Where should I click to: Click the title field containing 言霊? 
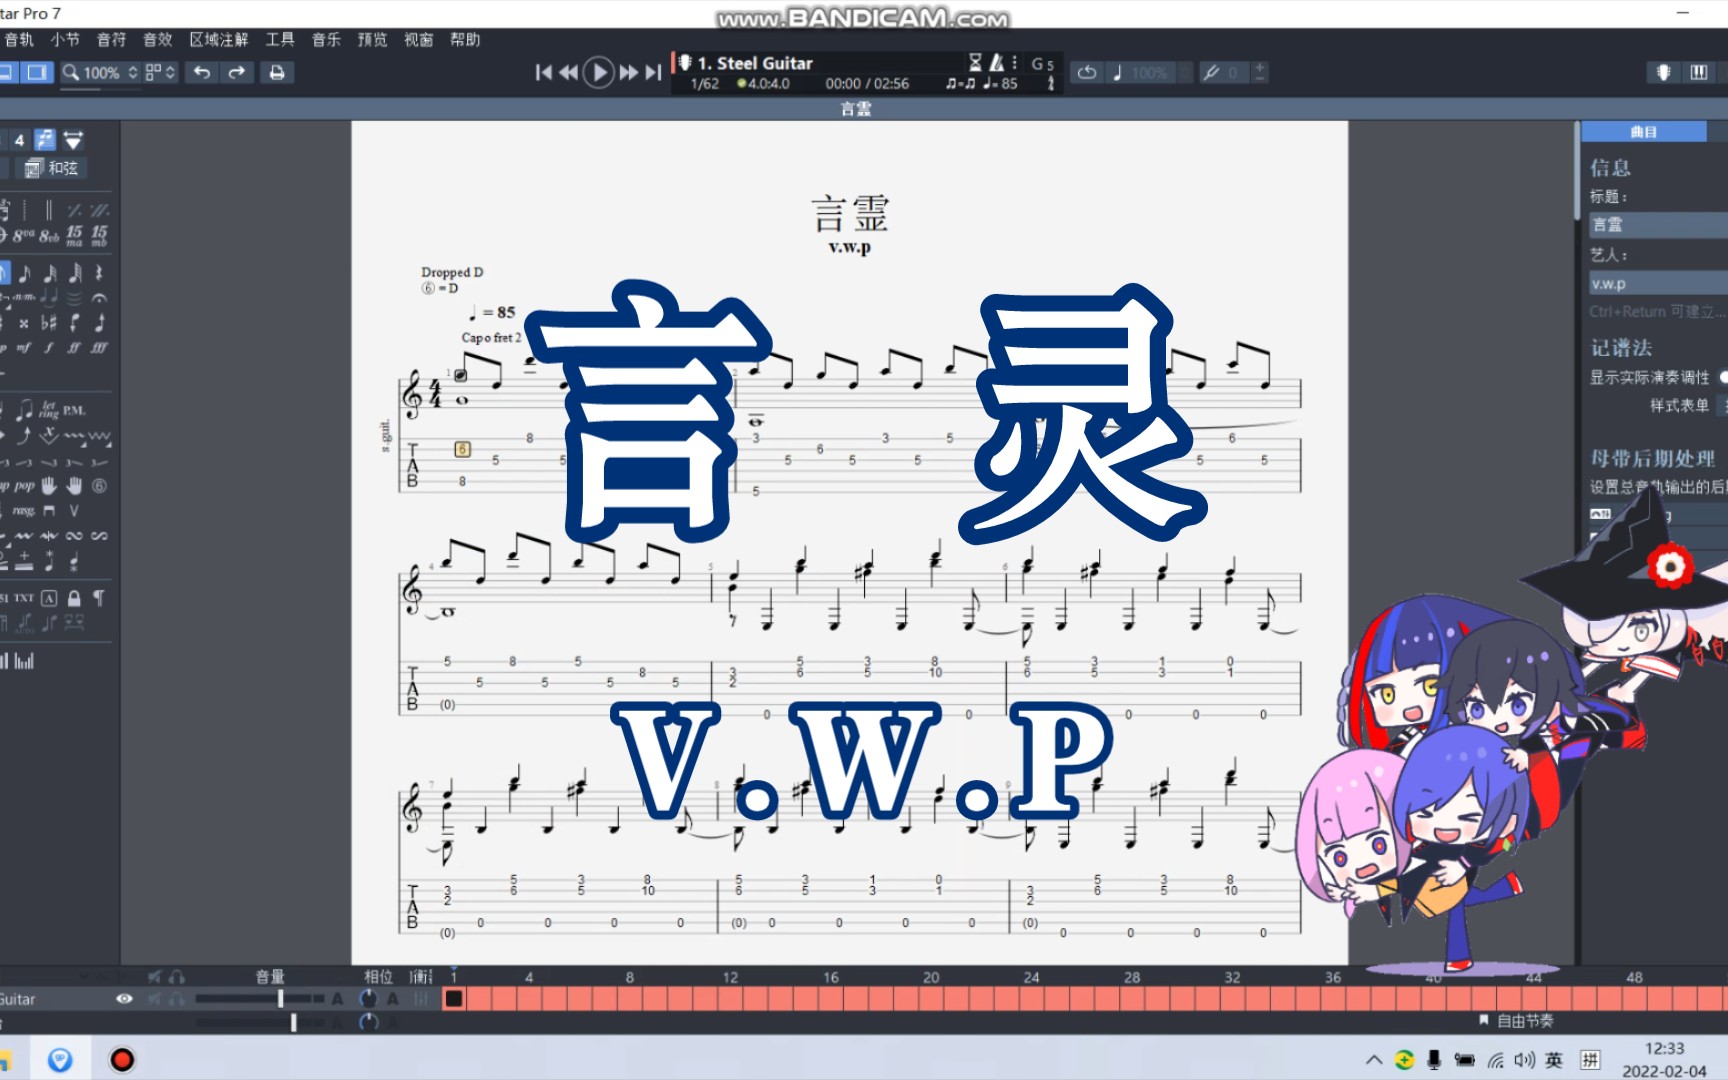click(1658, 225)
